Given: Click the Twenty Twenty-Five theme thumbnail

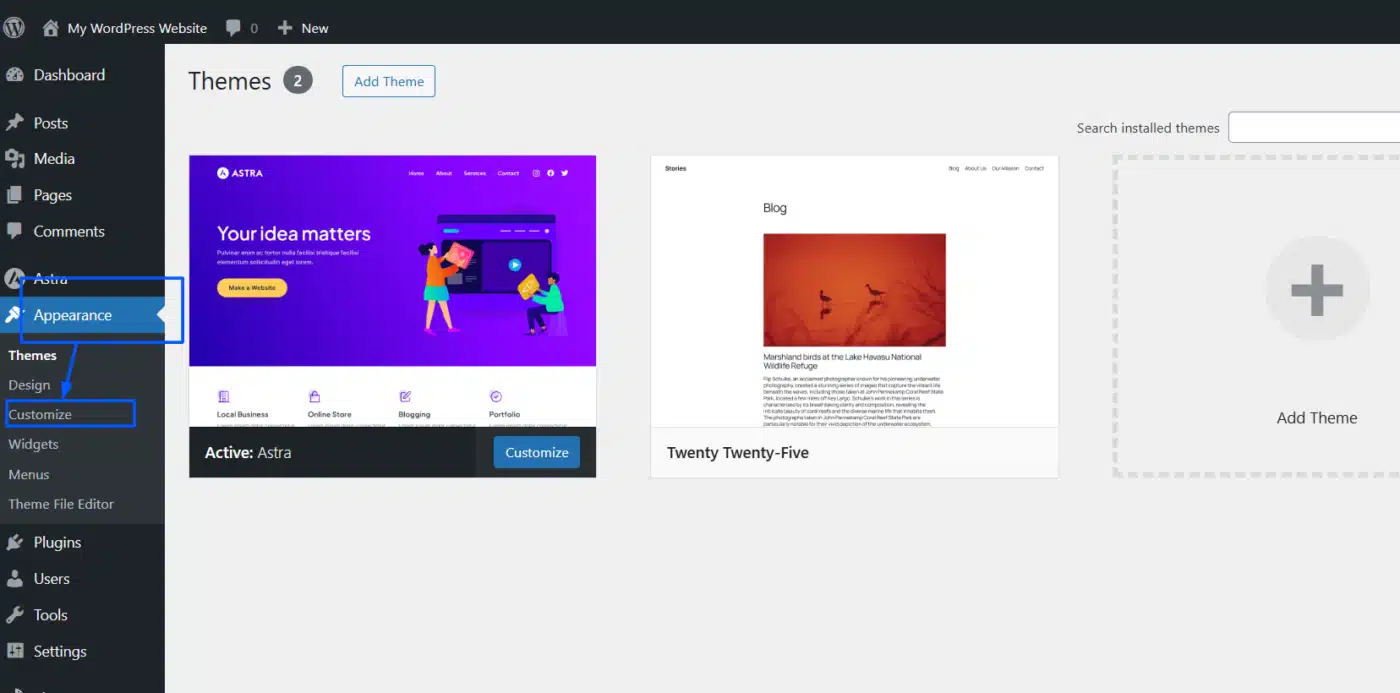Looking at the screenshot, I should pyautogui.click(x=854, y=291).
